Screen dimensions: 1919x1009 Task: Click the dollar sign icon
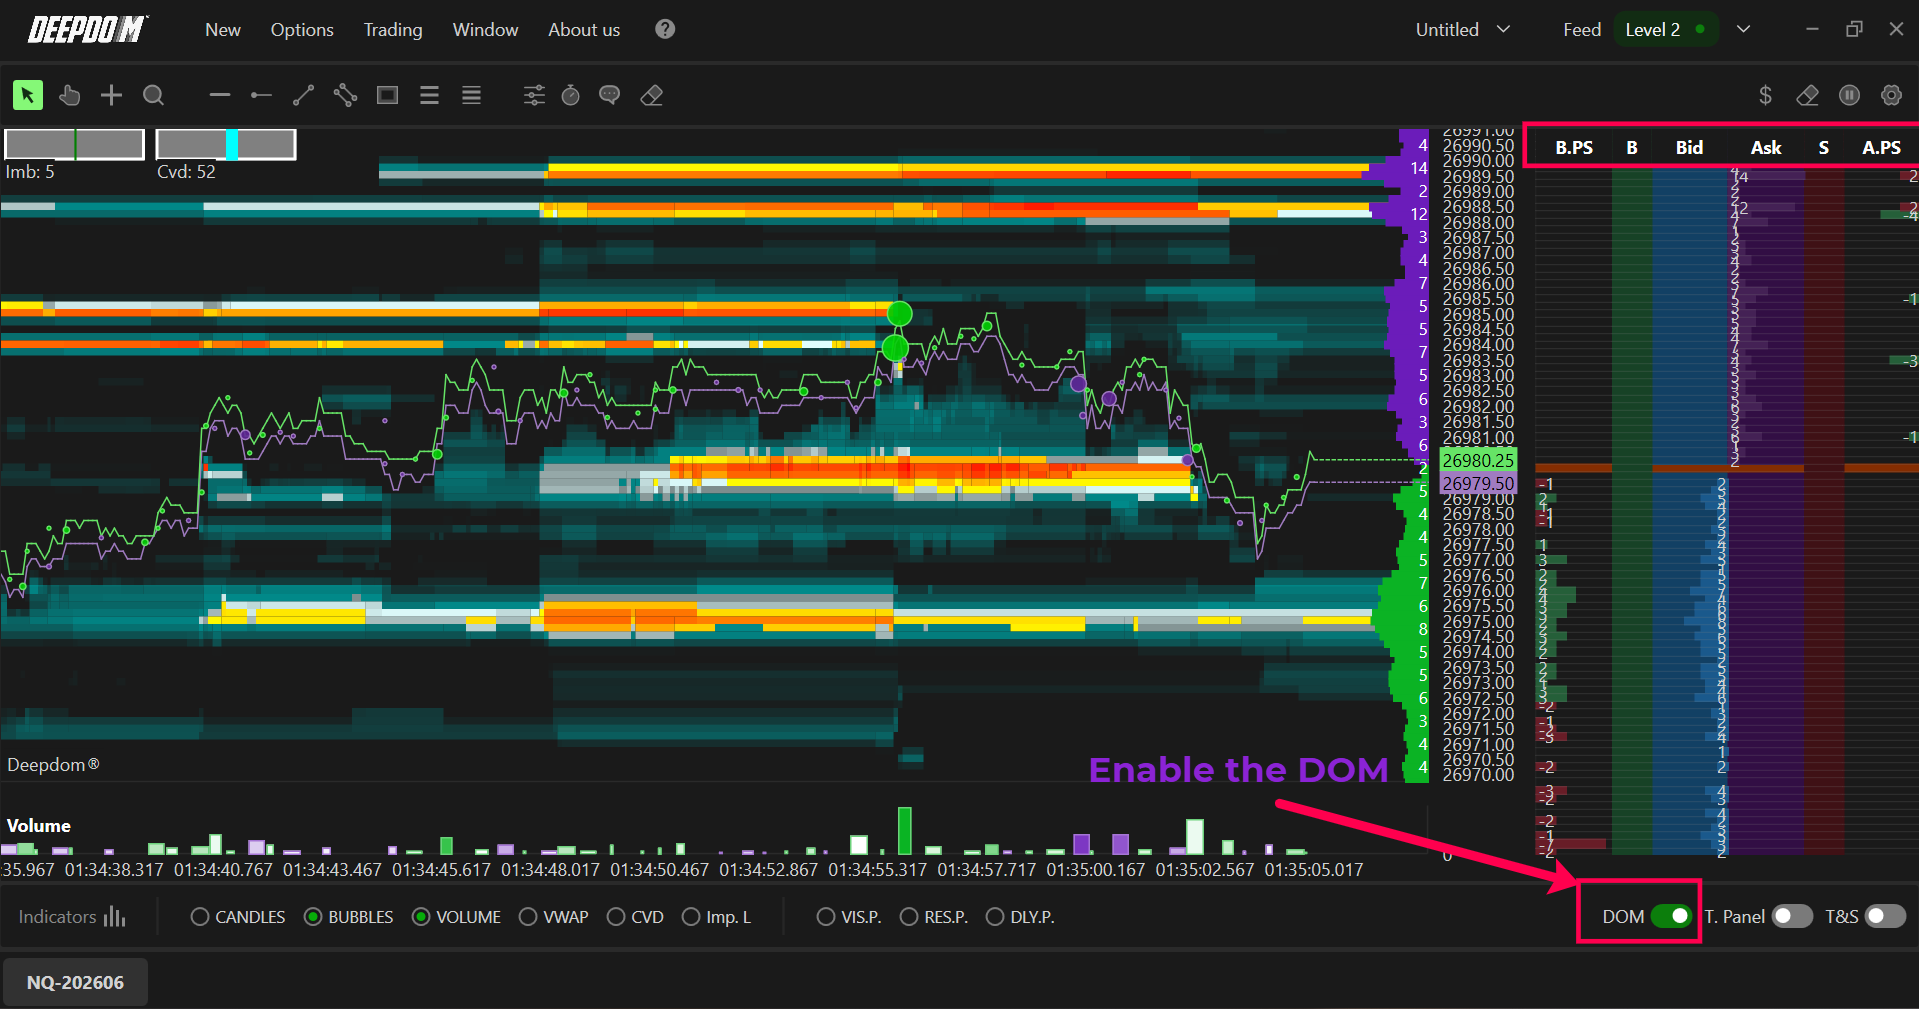click(x=1765, y=95)
